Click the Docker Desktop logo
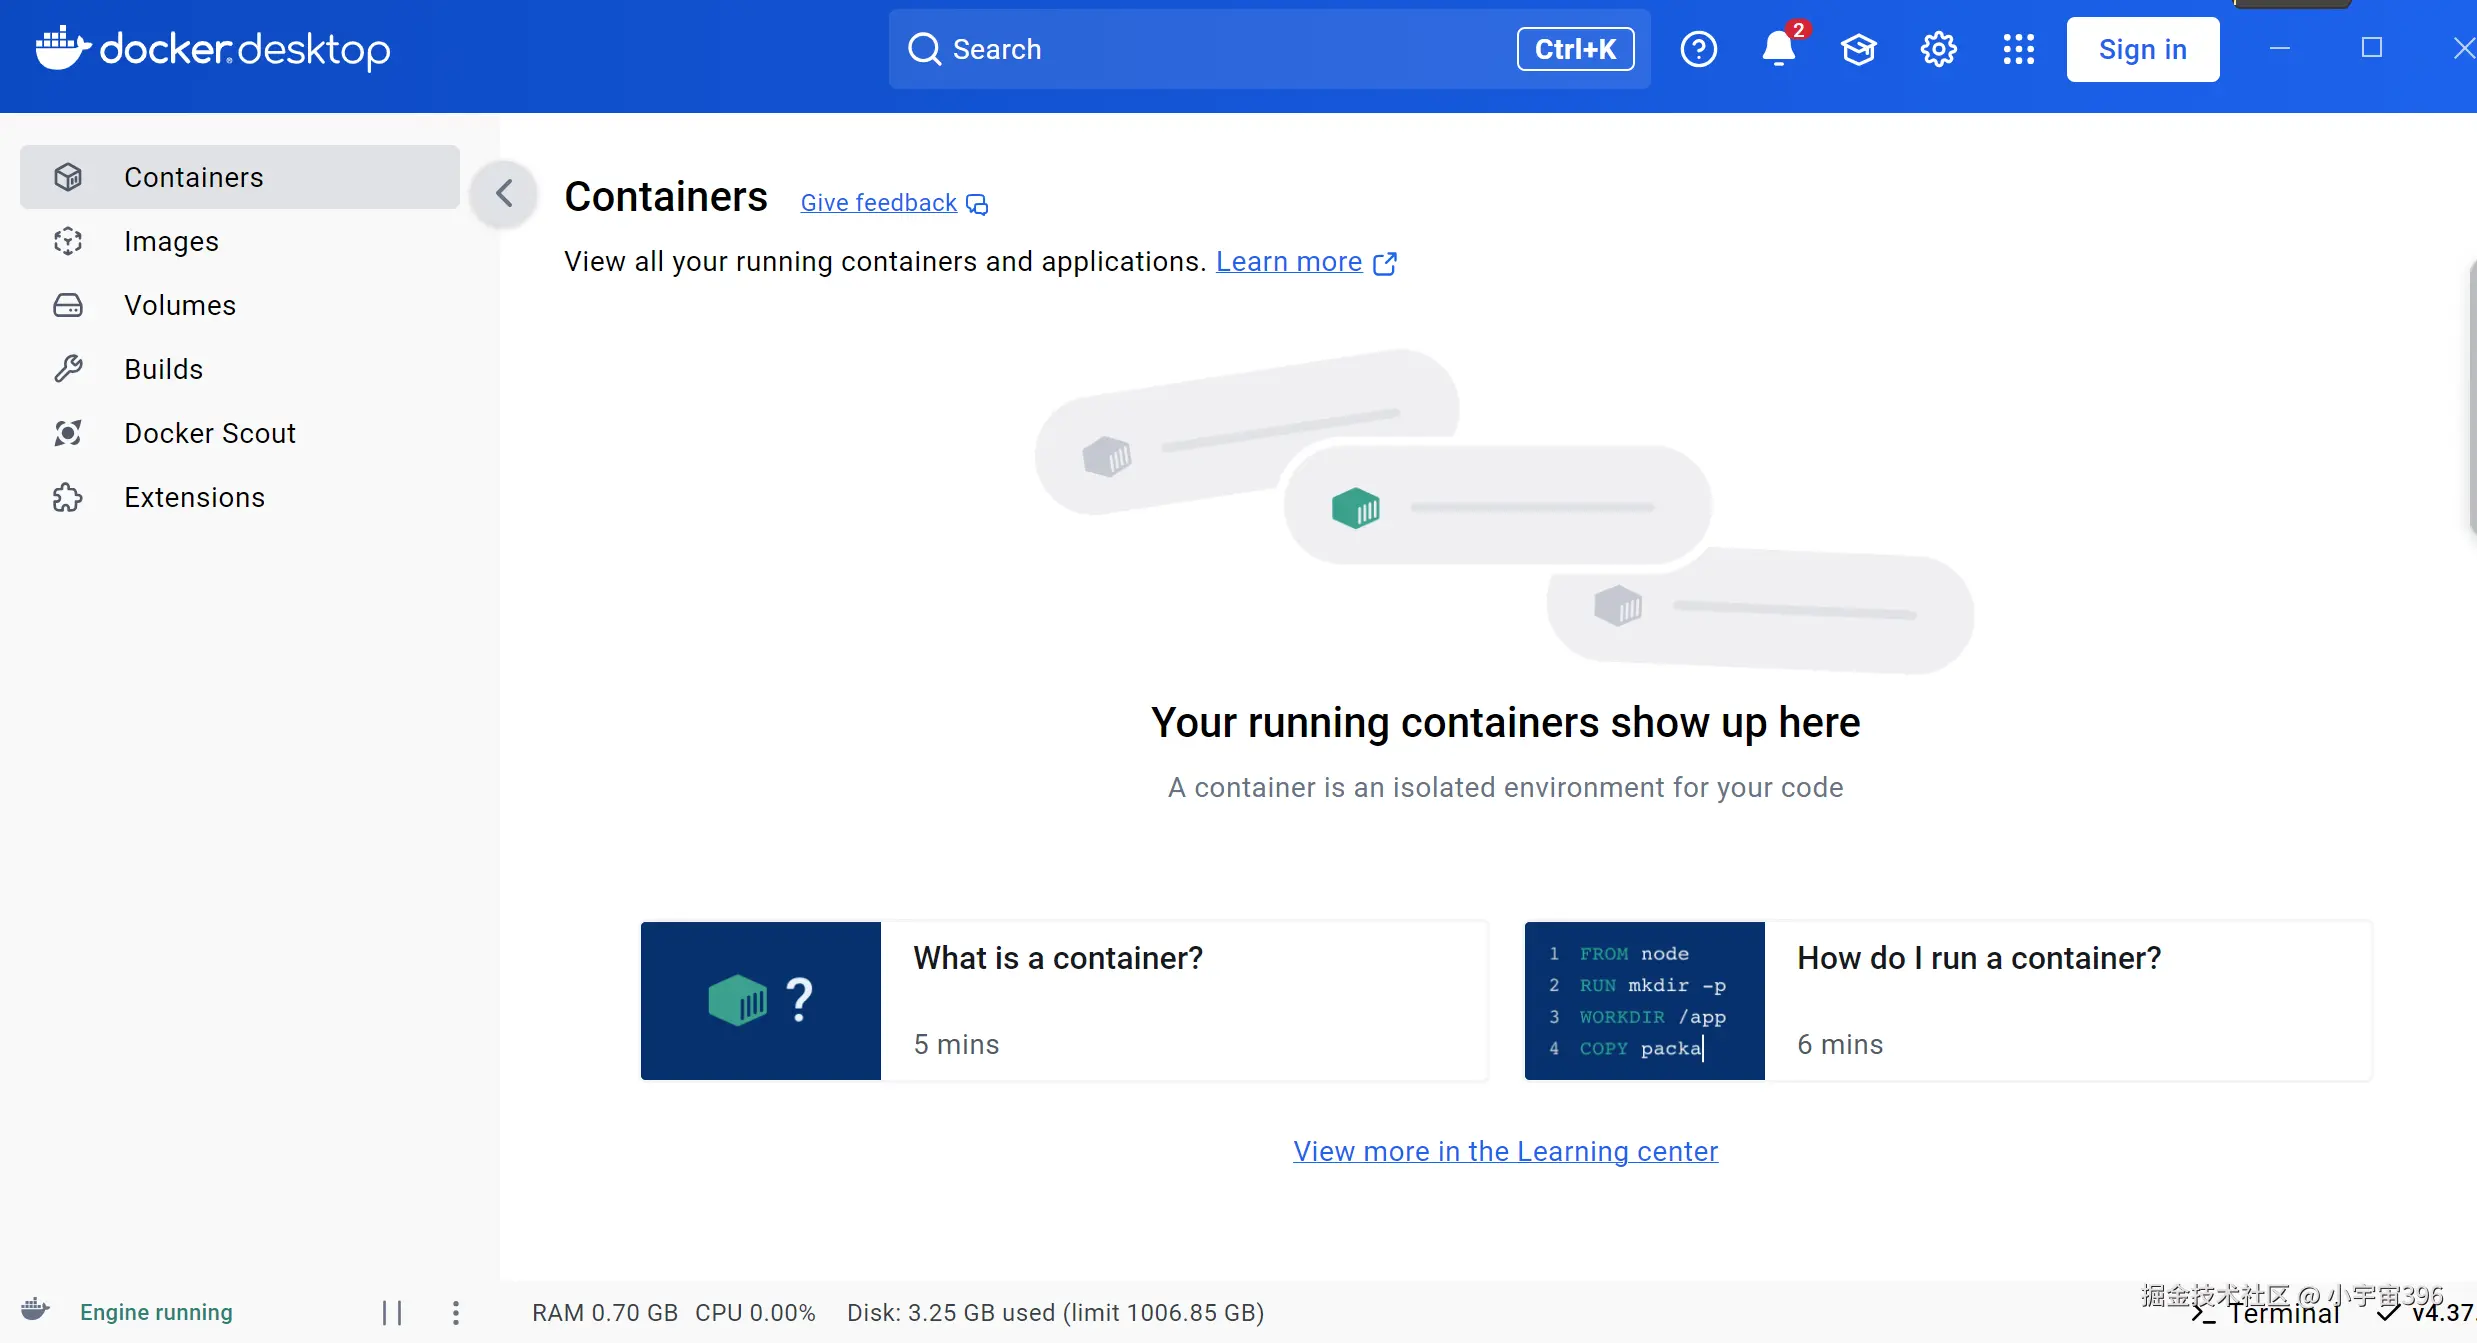 tap(213, 49)
